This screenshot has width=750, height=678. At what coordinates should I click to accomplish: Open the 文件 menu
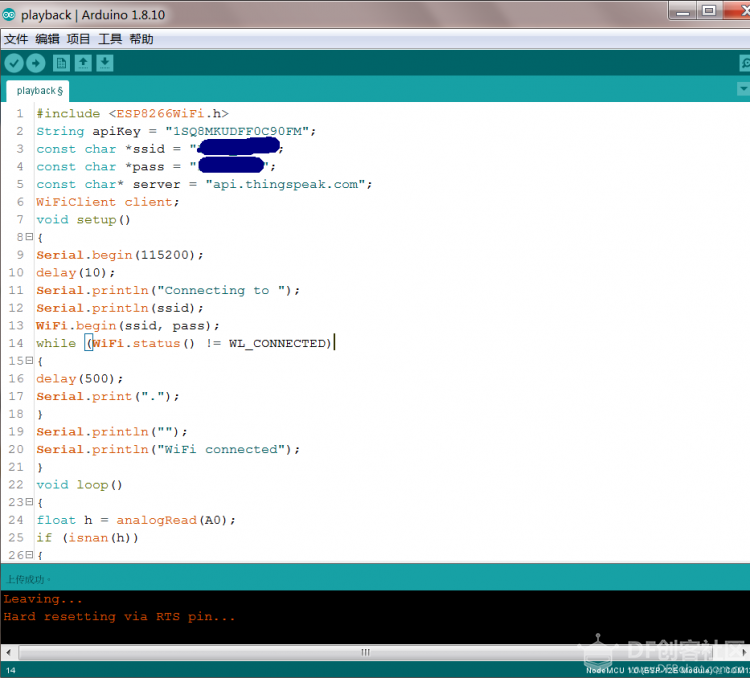(16, 39)
